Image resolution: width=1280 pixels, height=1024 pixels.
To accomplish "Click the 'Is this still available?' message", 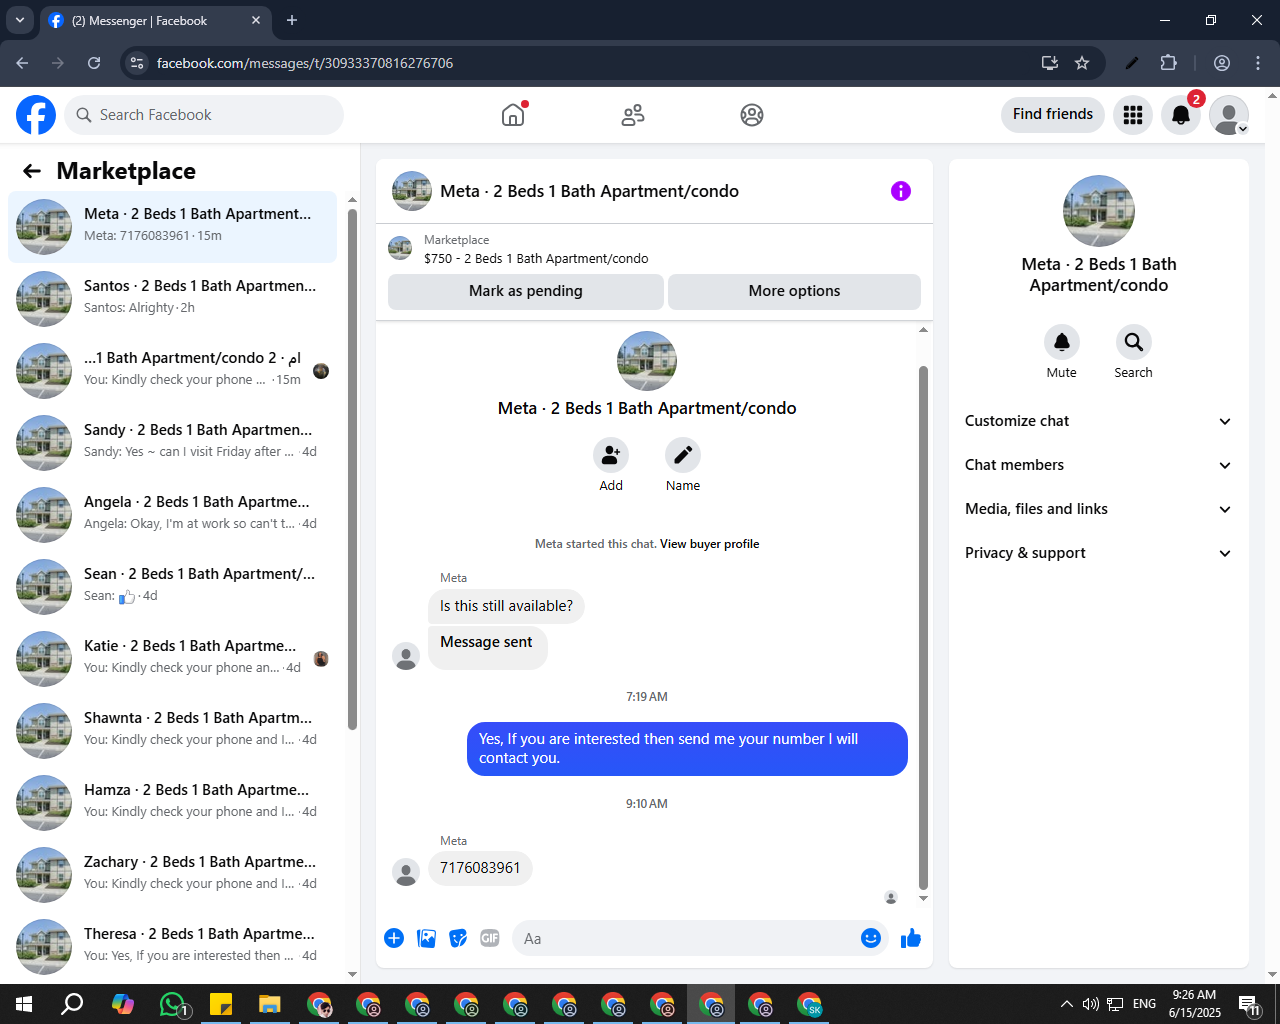I will click(x=506, y=606).
